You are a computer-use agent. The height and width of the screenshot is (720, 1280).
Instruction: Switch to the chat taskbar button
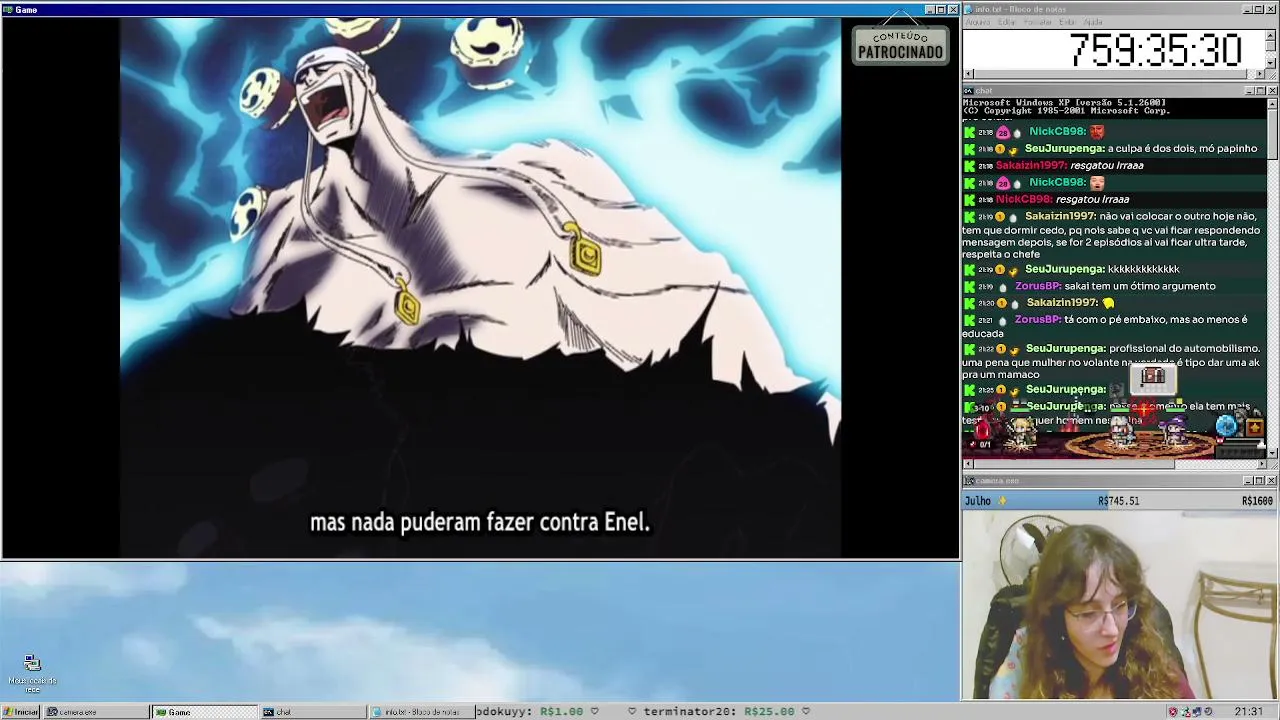[313, 712]
